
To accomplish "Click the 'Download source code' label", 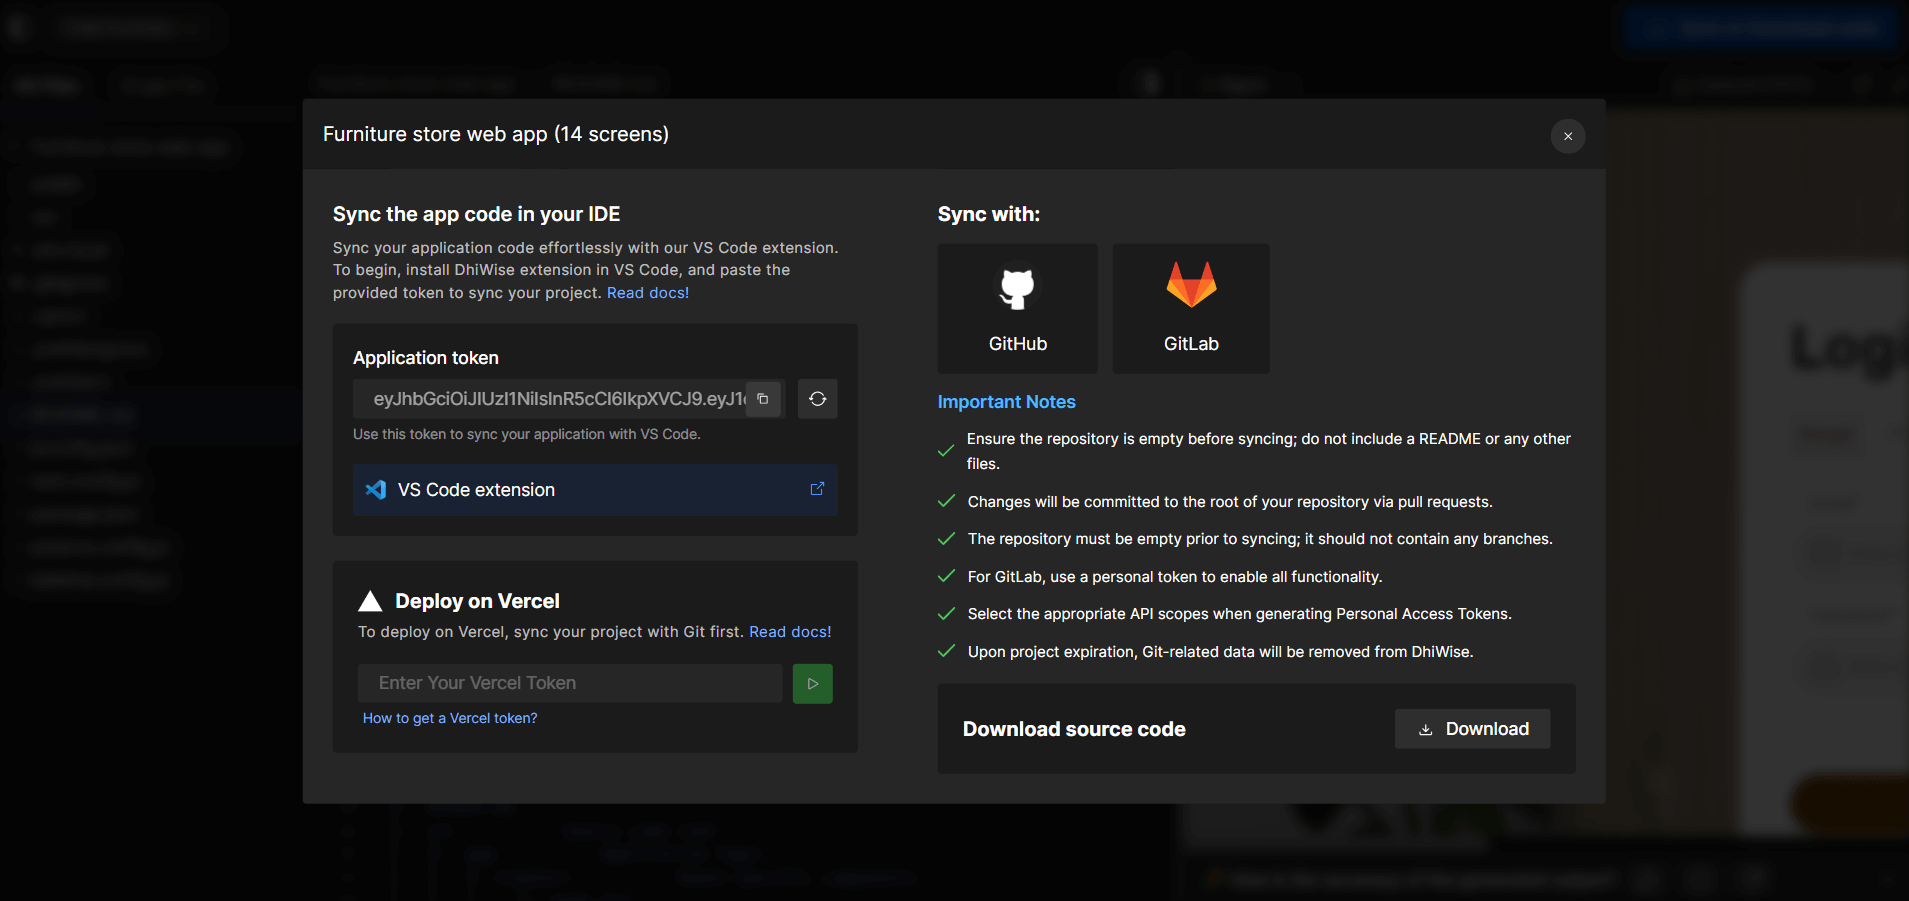I will pyautogui.click(x=1074, y=729).
